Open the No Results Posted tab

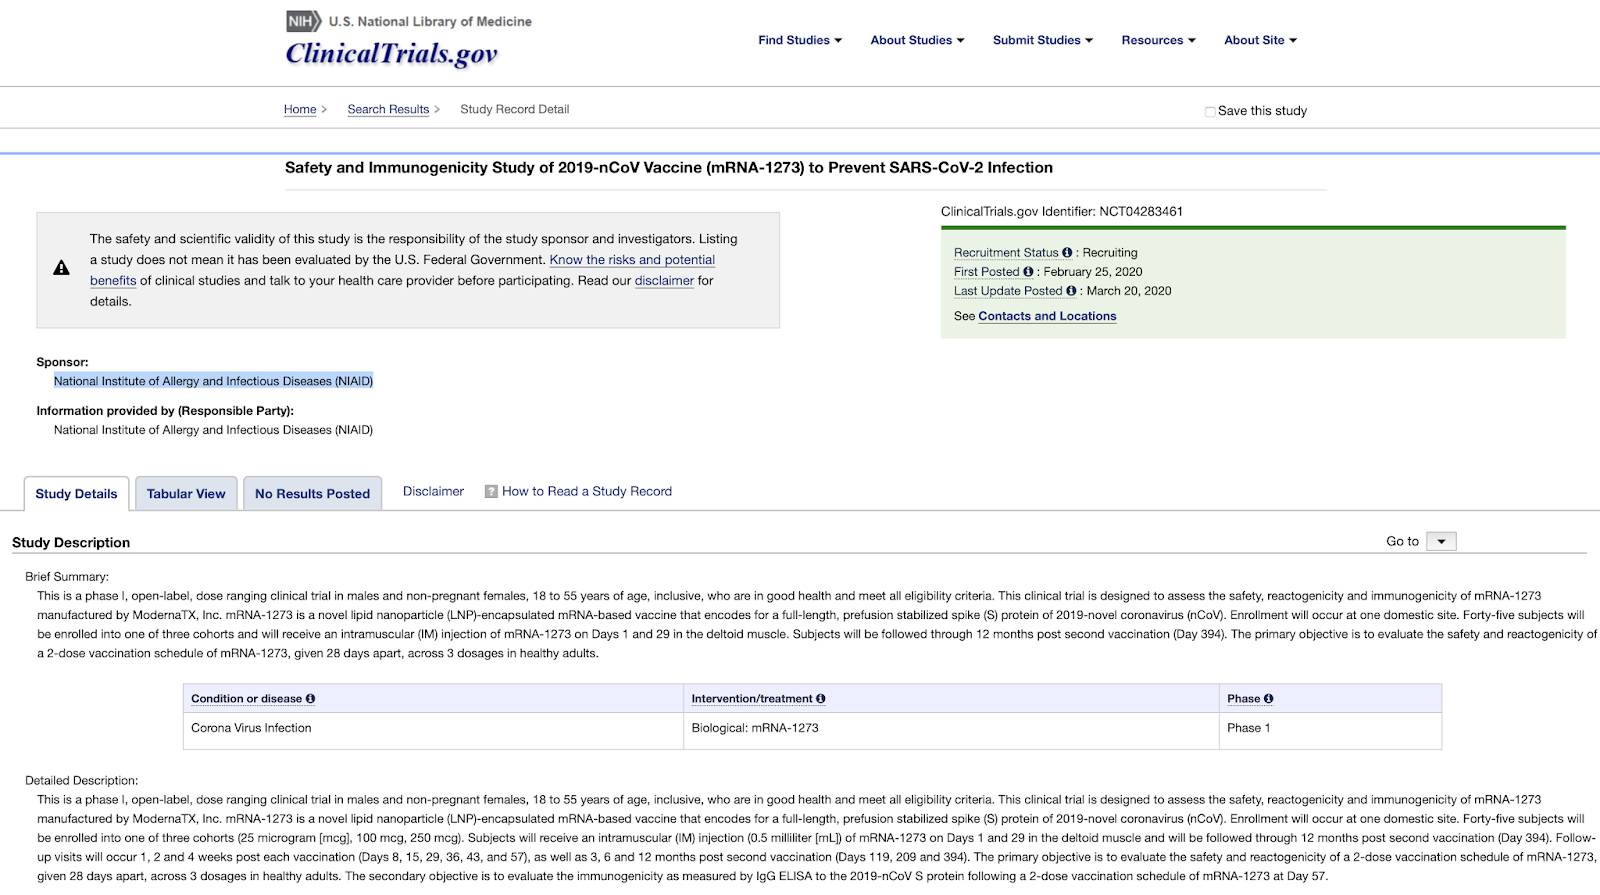312,494
